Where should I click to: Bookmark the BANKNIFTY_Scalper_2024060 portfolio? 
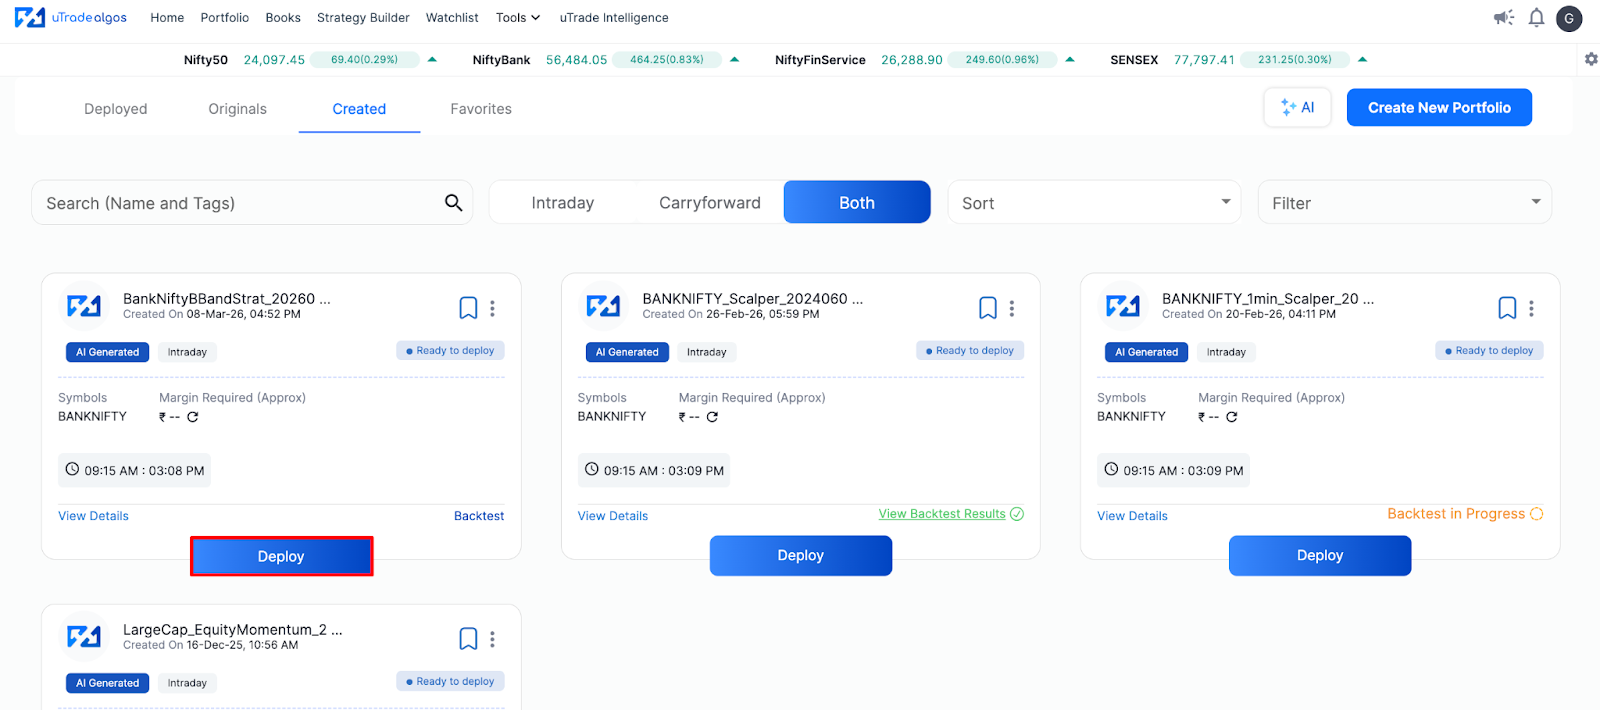coord(987,308)
